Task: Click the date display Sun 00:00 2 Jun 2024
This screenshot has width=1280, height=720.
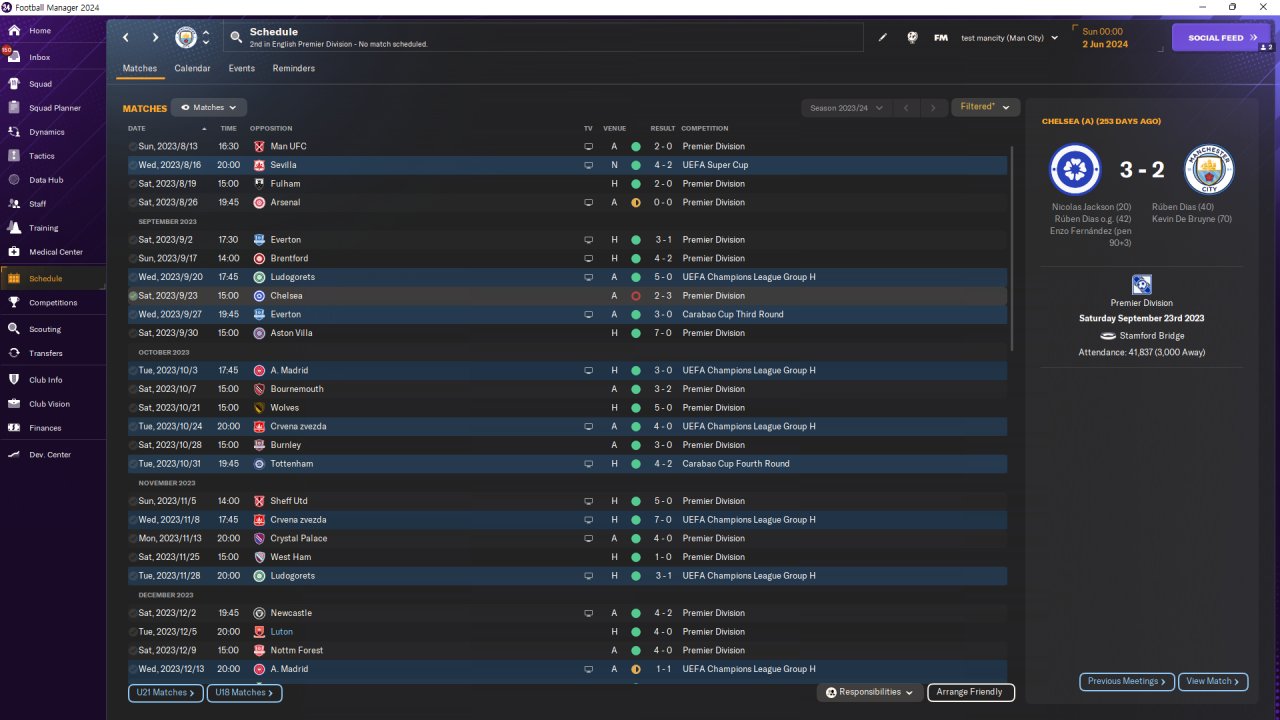Action: pos(1105,38)
